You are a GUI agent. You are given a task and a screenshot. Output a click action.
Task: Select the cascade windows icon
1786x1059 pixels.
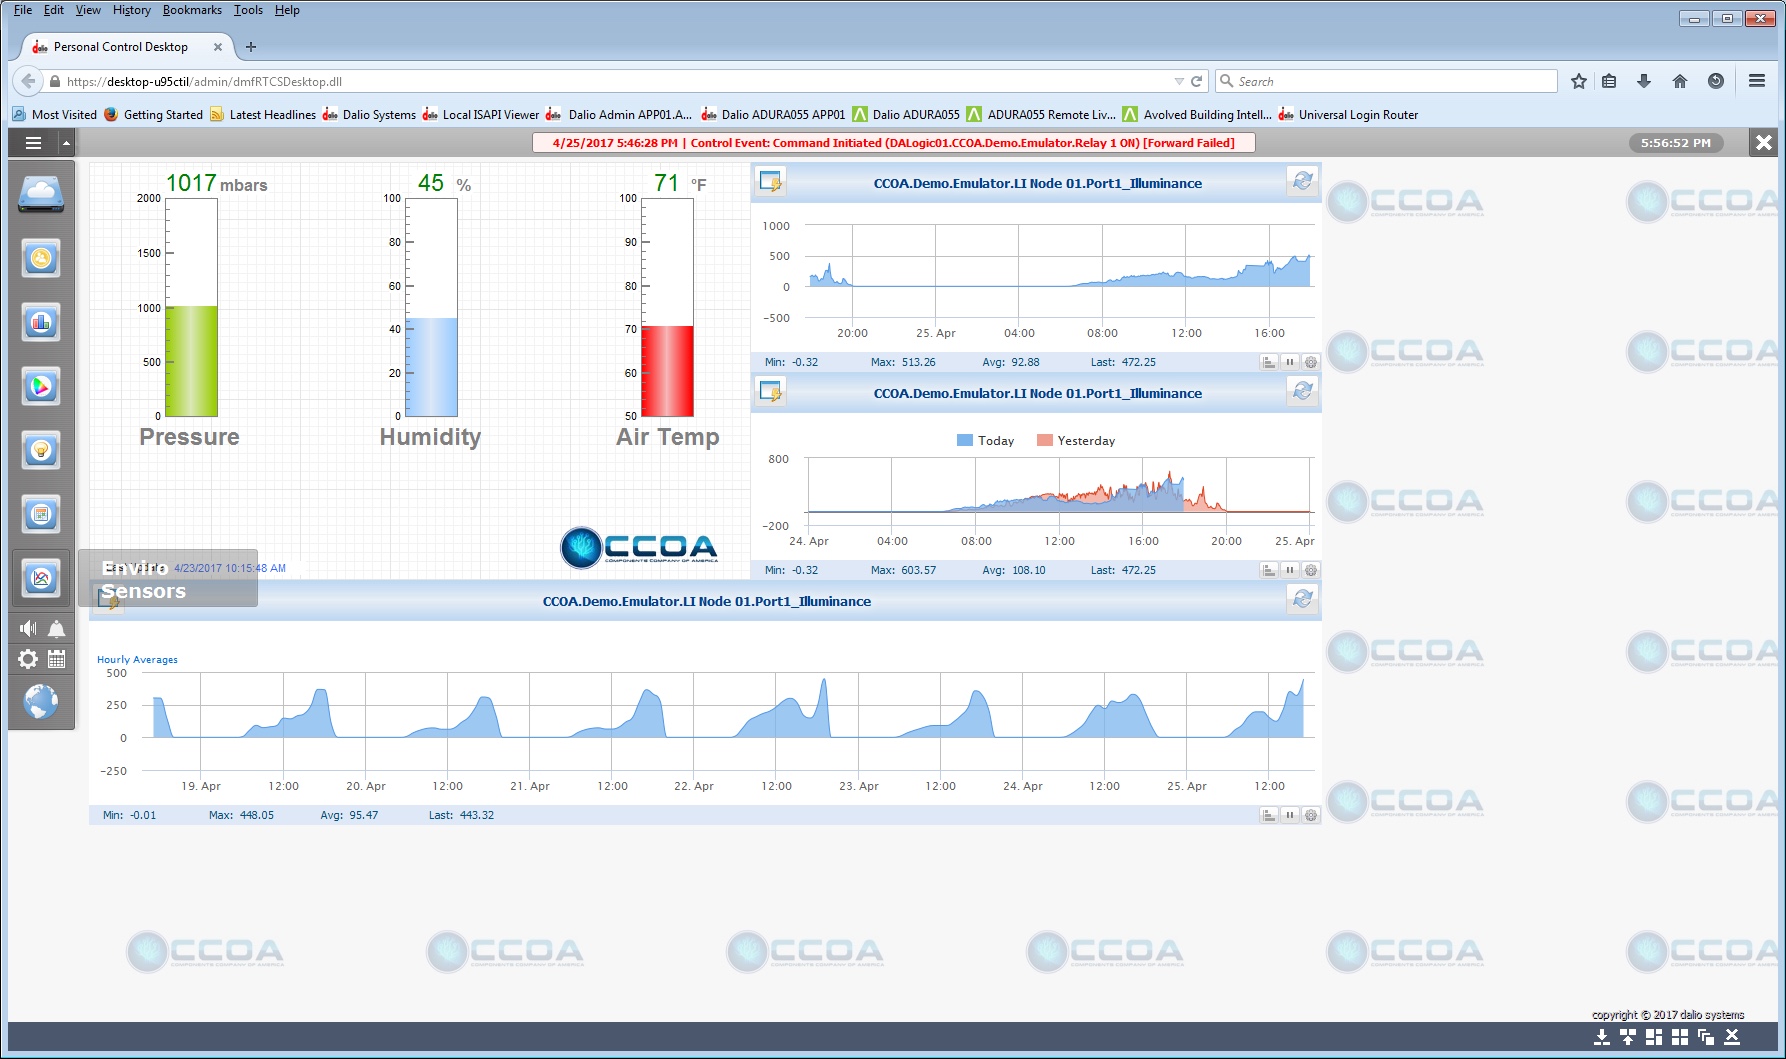click(x=1706, y=1037)
